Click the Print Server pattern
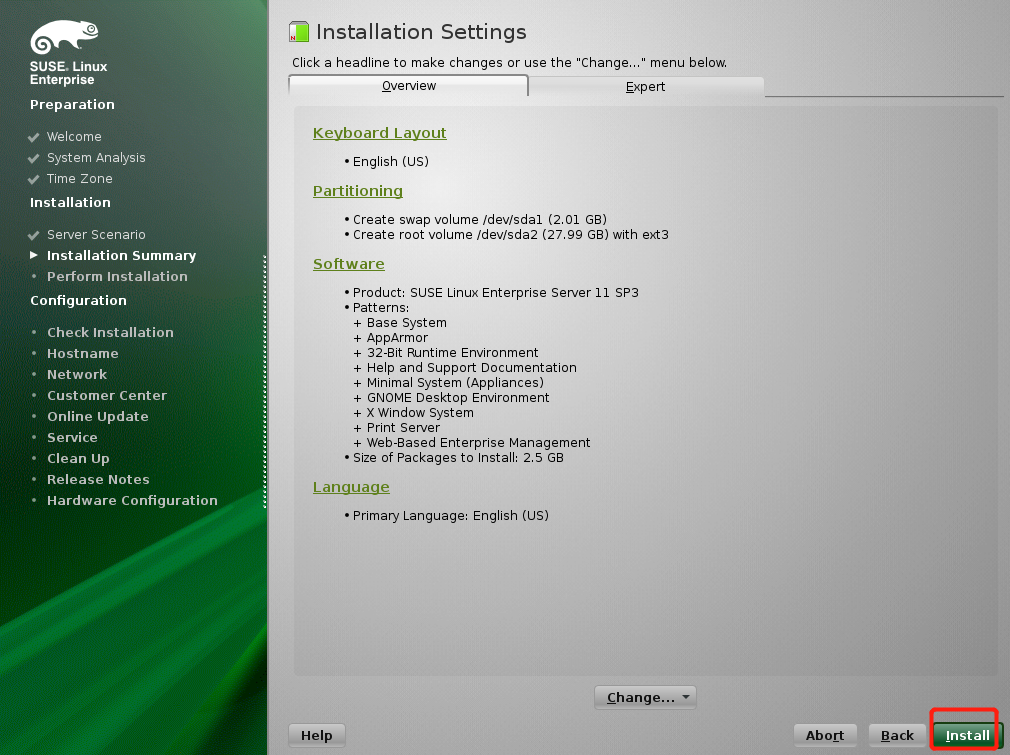Viewport: 1010px width, 755px height. [403, 428]
